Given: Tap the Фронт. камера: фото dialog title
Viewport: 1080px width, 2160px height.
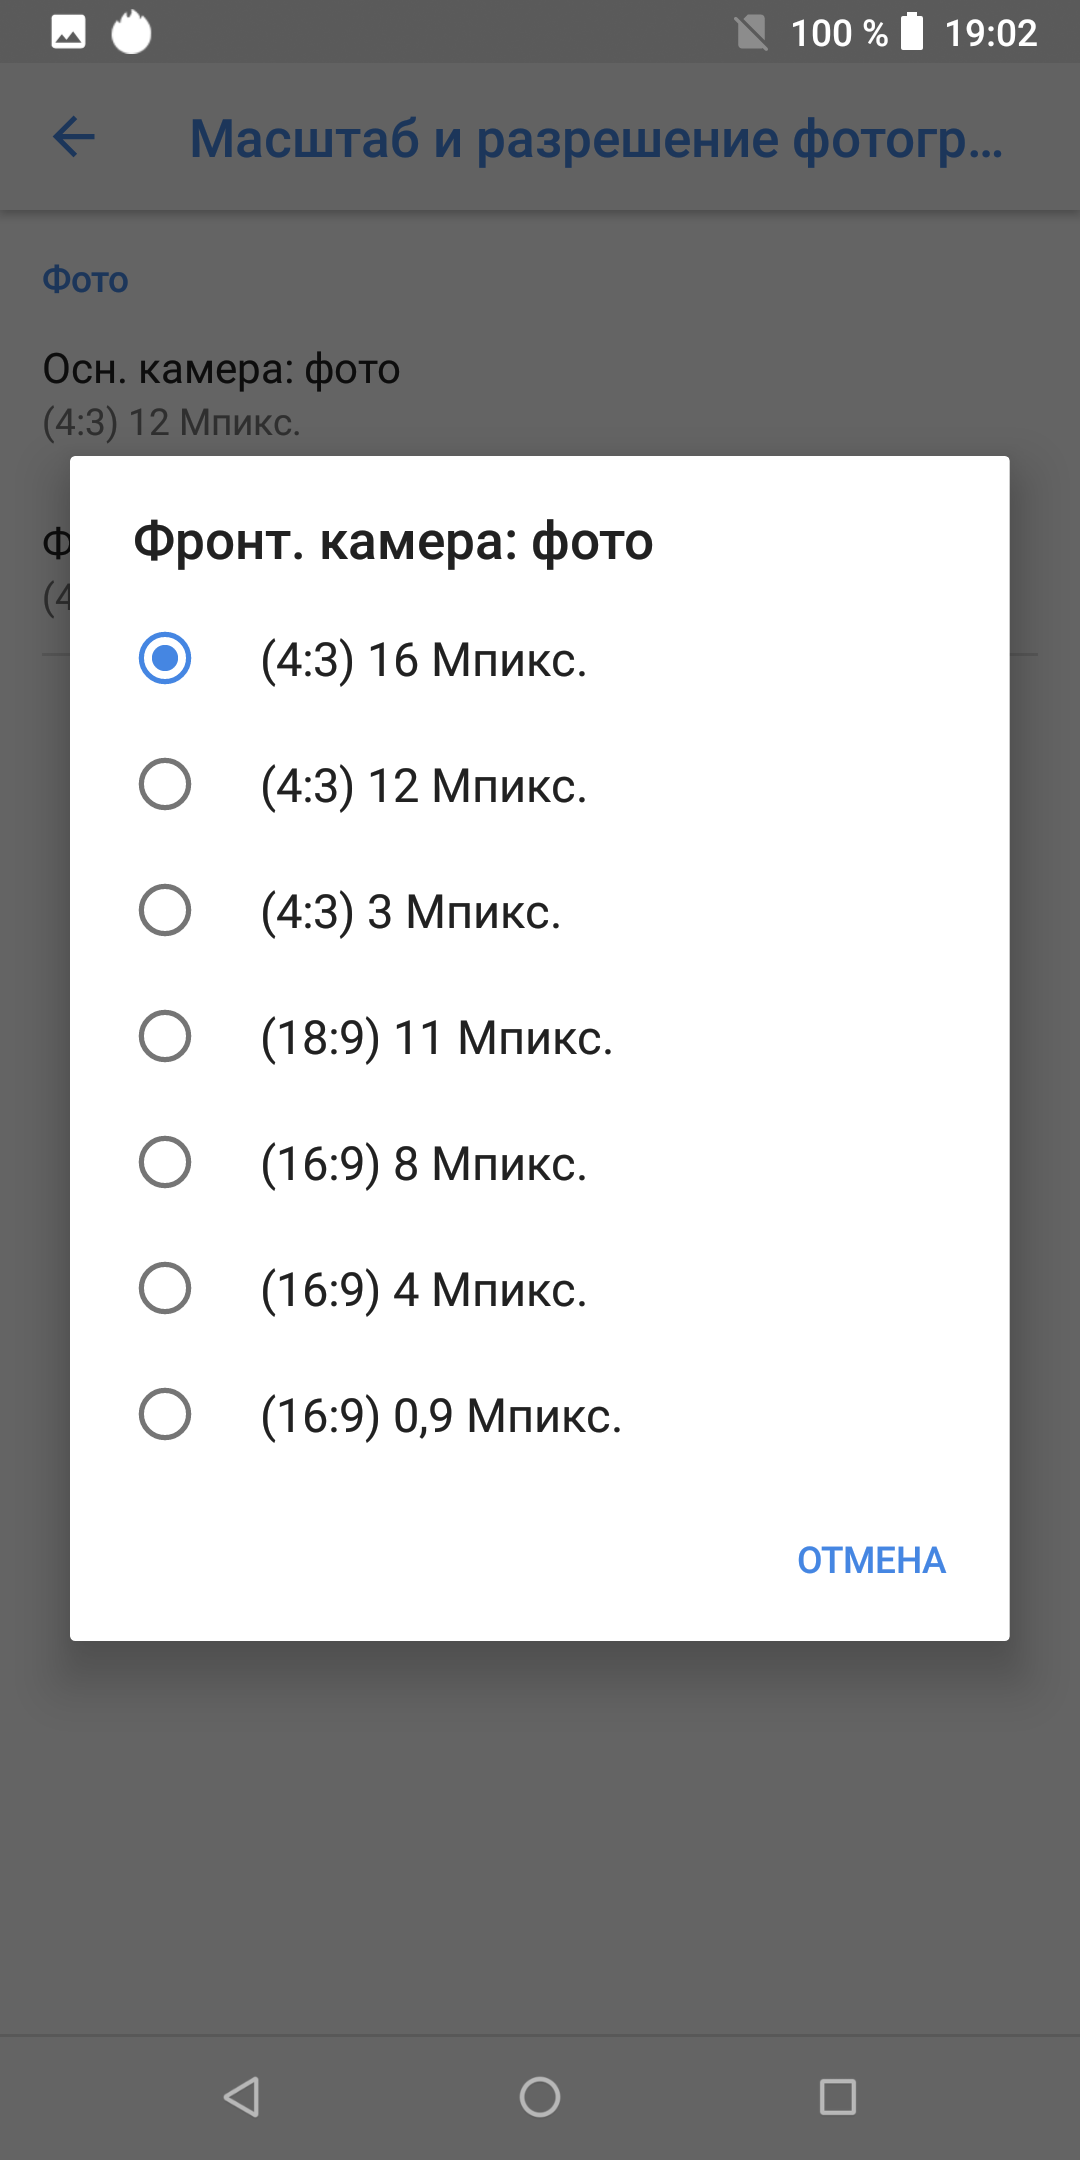Looking at the screenshot, I should point(393,542).
